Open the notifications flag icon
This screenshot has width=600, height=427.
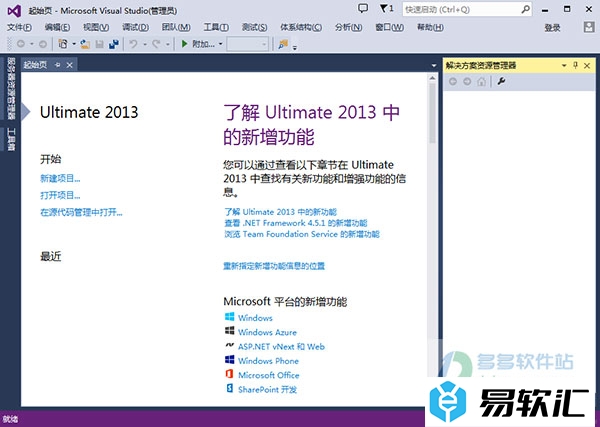[384, 8]
